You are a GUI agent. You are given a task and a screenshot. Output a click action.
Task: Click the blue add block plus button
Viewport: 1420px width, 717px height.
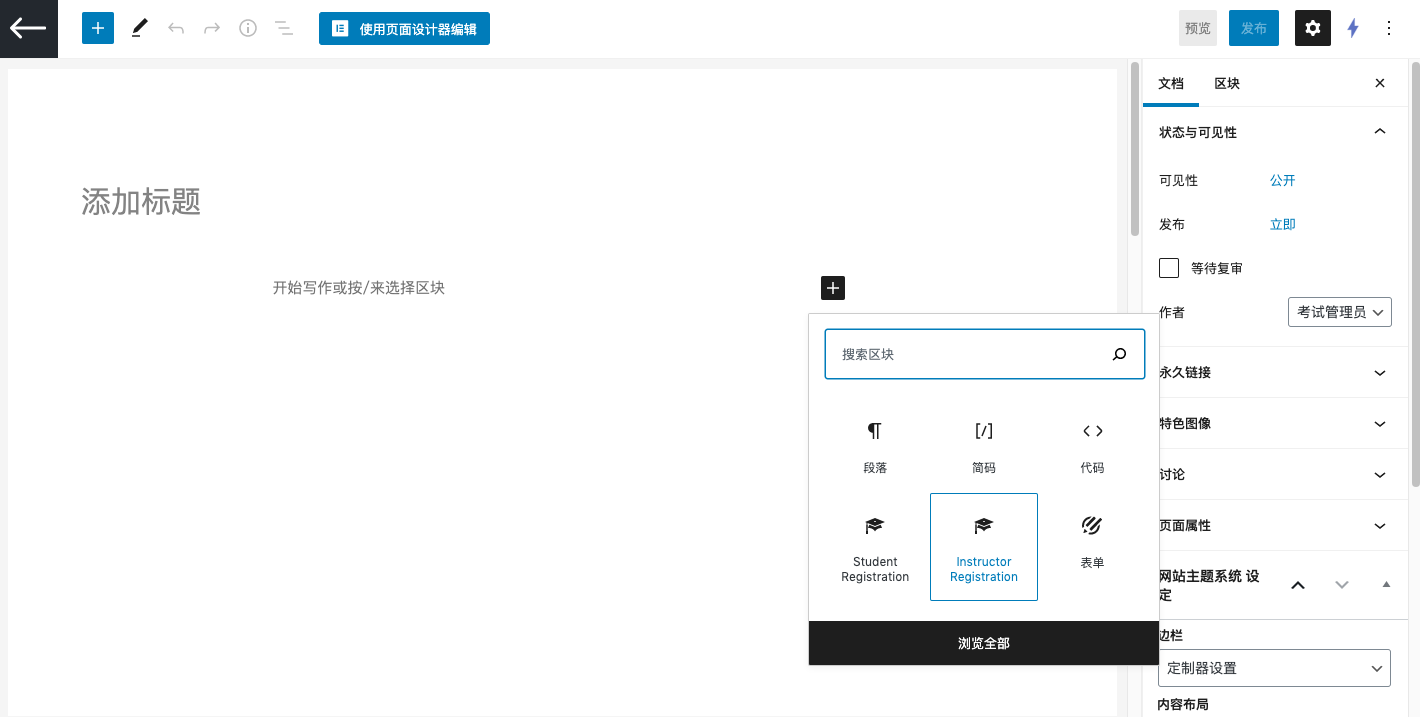[x=98, y=28]
